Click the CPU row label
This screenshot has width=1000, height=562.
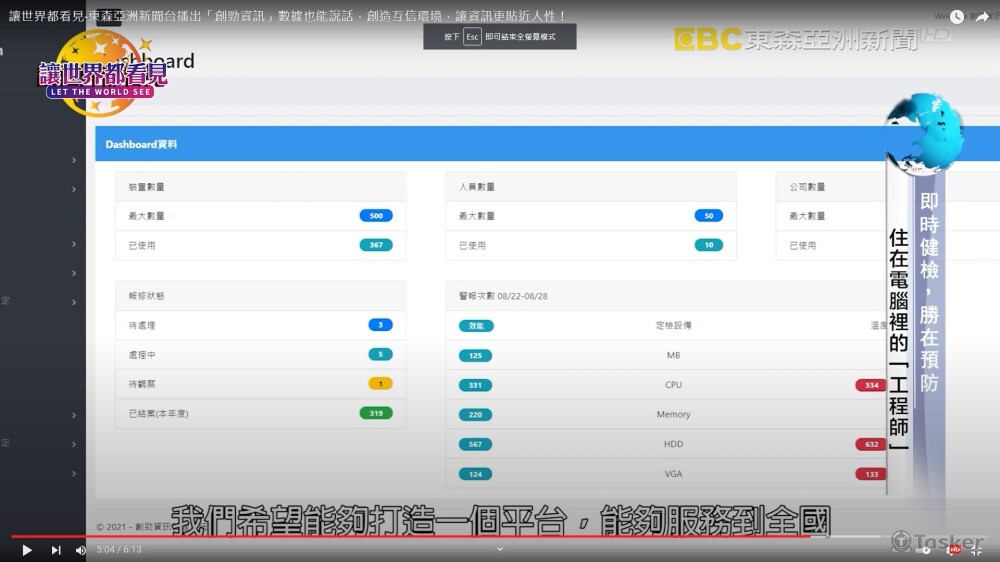pos(673,385)
